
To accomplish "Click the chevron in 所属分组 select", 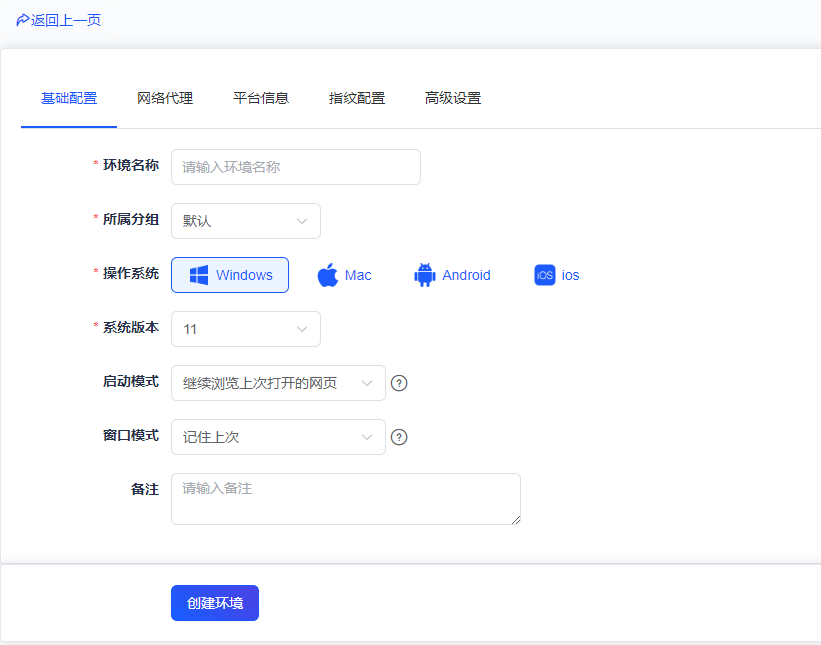I will pos(302,221).
